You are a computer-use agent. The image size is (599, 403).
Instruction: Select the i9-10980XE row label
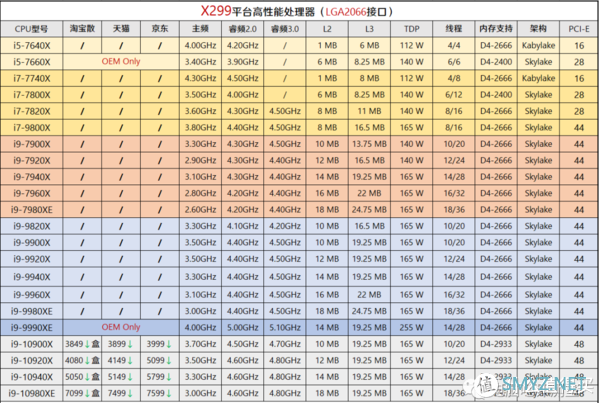point(32,393)
